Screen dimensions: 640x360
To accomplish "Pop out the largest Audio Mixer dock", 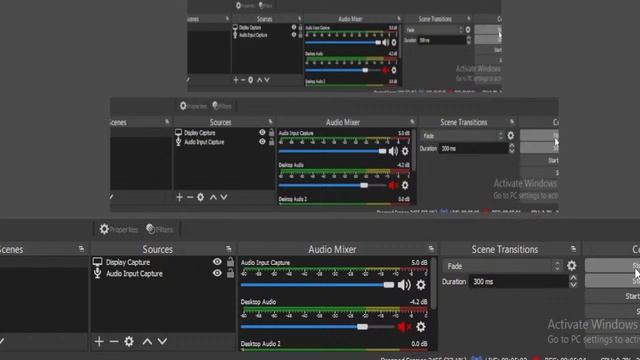I will coord(431,249).
